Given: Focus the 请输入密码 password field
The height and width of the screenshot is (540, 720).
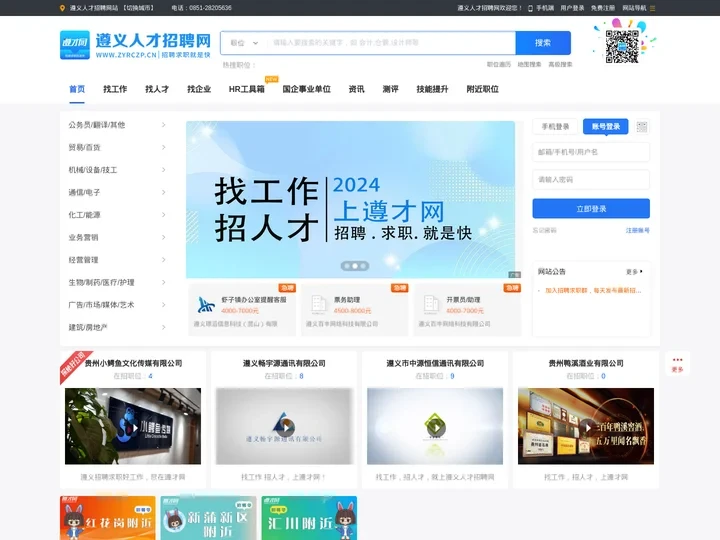Looking at the screenshot, I should click(591, 180).
